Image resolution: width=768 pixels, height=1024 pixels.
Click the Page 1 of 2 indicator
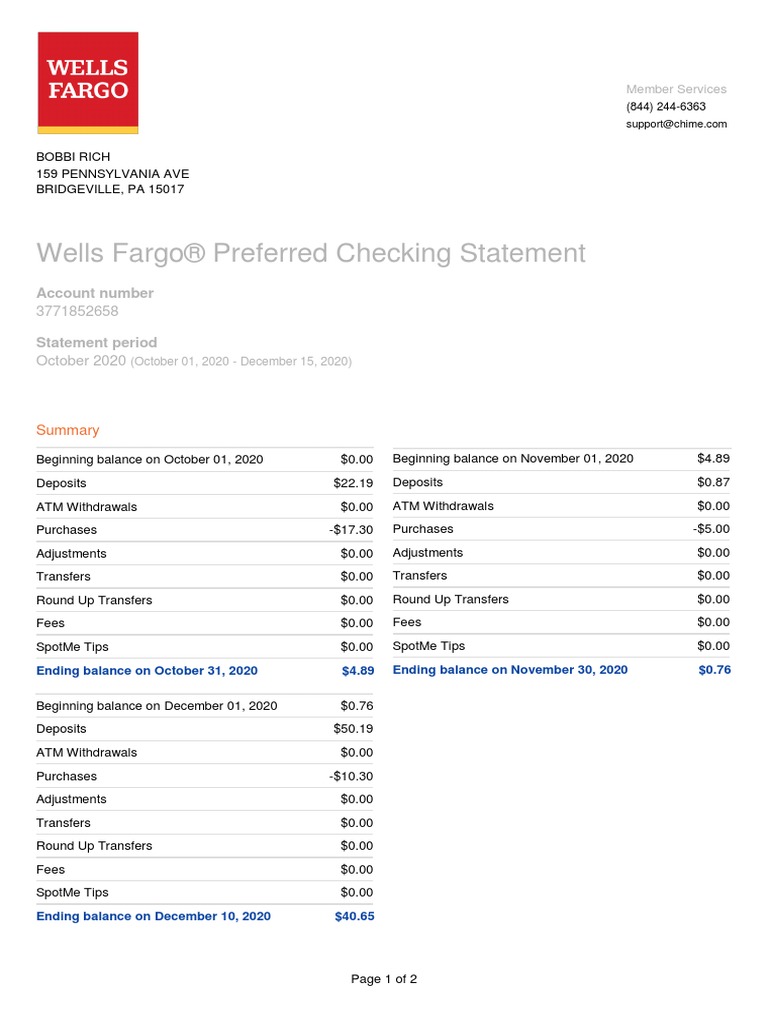(384, 979)
